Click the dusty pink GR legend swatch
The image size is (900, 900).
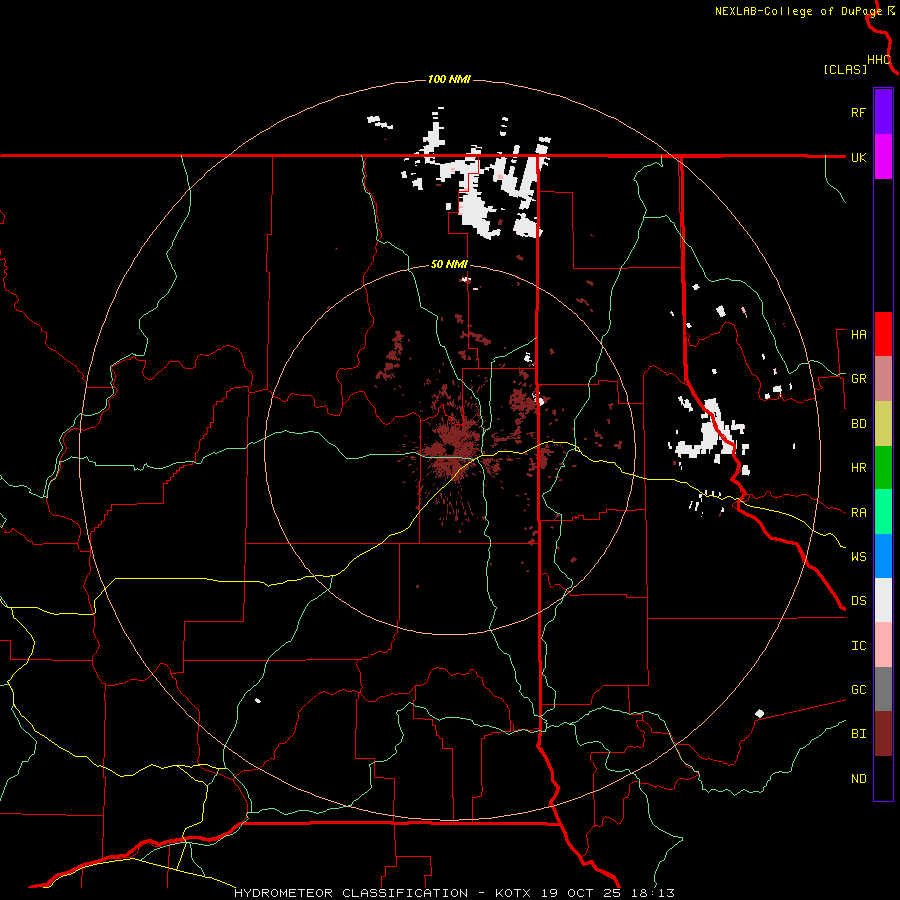coord(883,378)
